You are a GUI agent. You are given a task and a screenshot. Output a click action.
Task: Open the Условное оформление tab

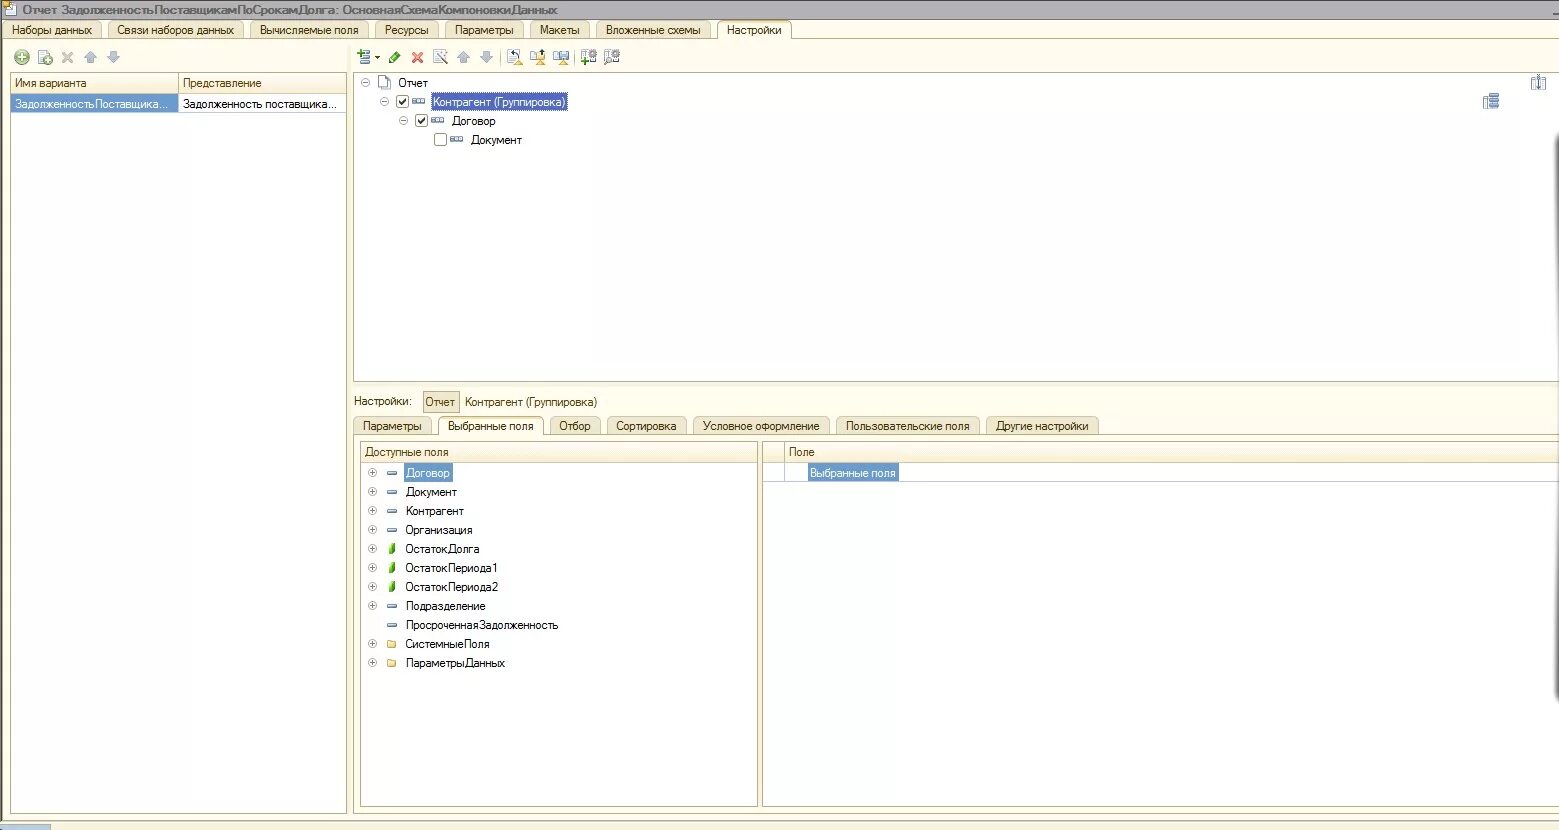pos(761,426)
